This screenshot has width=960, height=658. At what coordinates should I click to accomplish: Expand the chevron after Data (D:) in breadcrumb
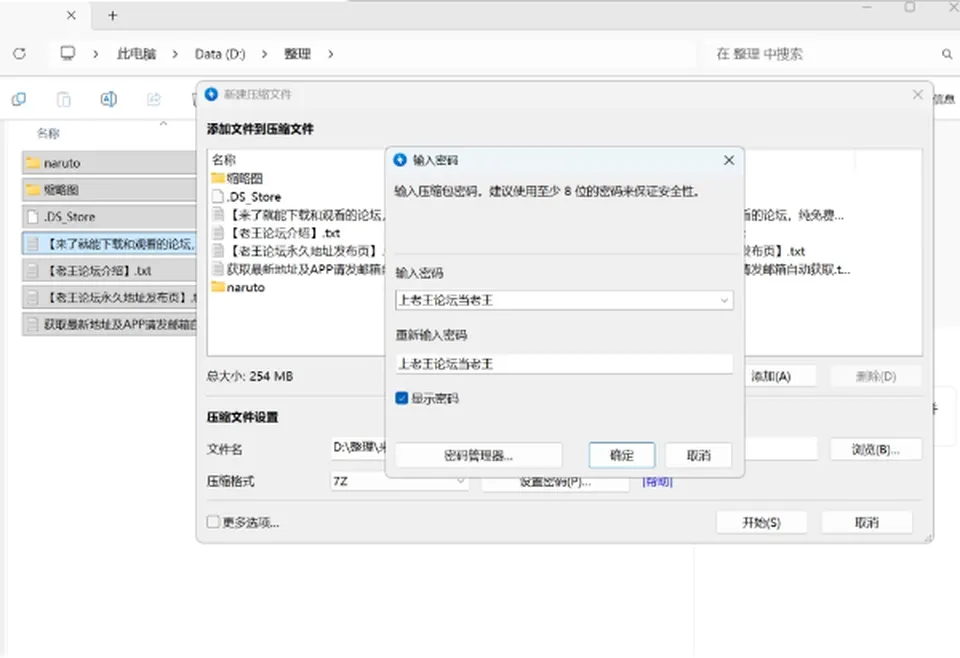pyautogui.click(x=264, y=54)
